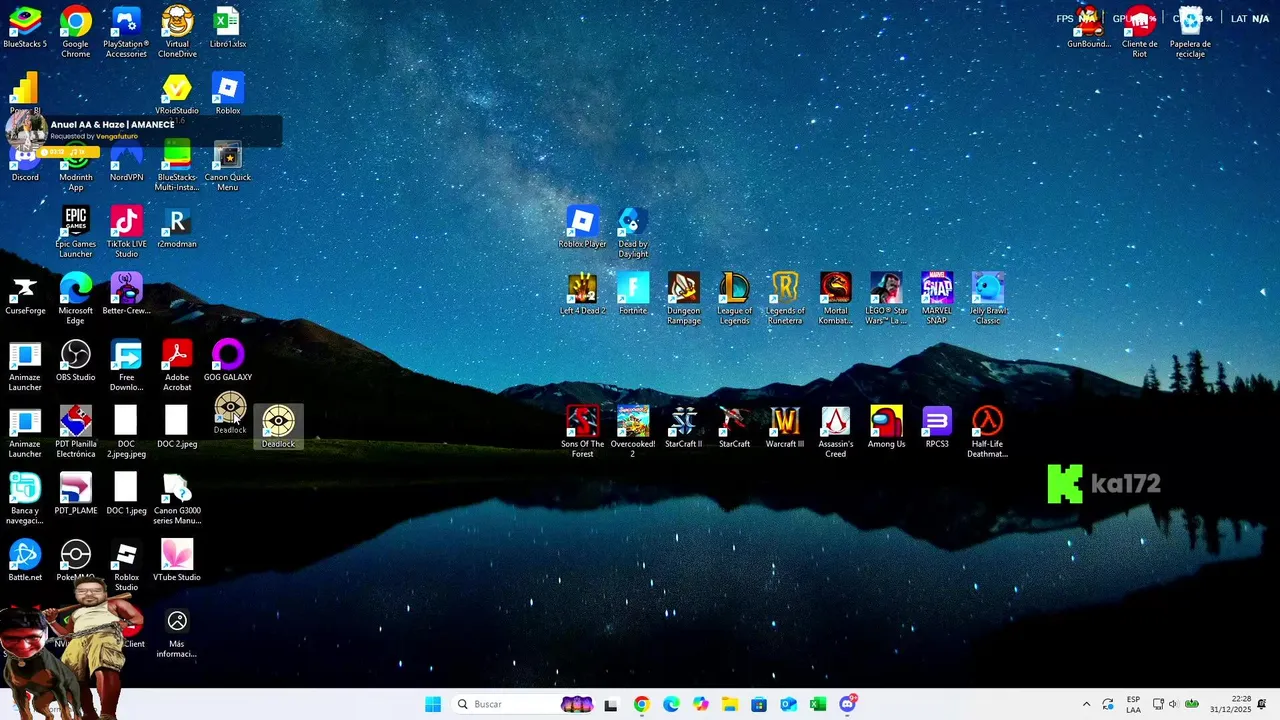Select the Cliente de Riot icon
1280x720 pixels.
coord(1140,31)
